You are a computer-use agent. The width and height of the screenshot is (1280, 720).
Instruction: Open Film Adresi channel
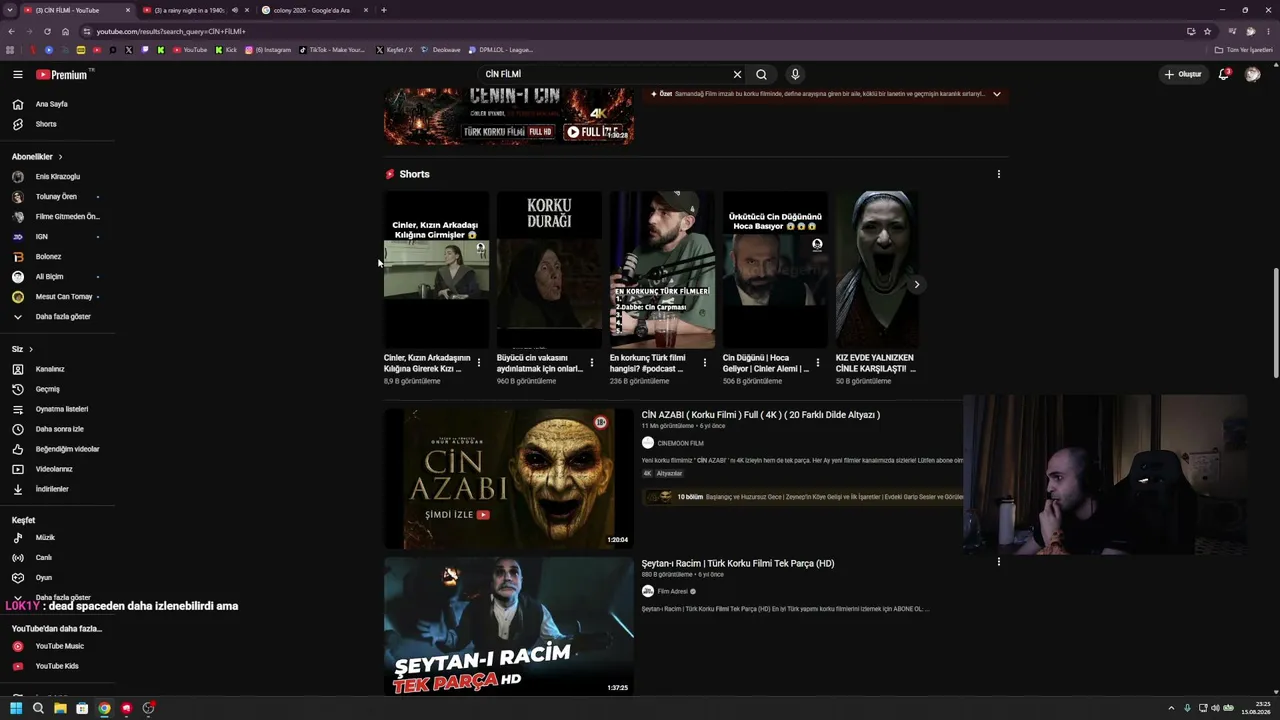673,591
